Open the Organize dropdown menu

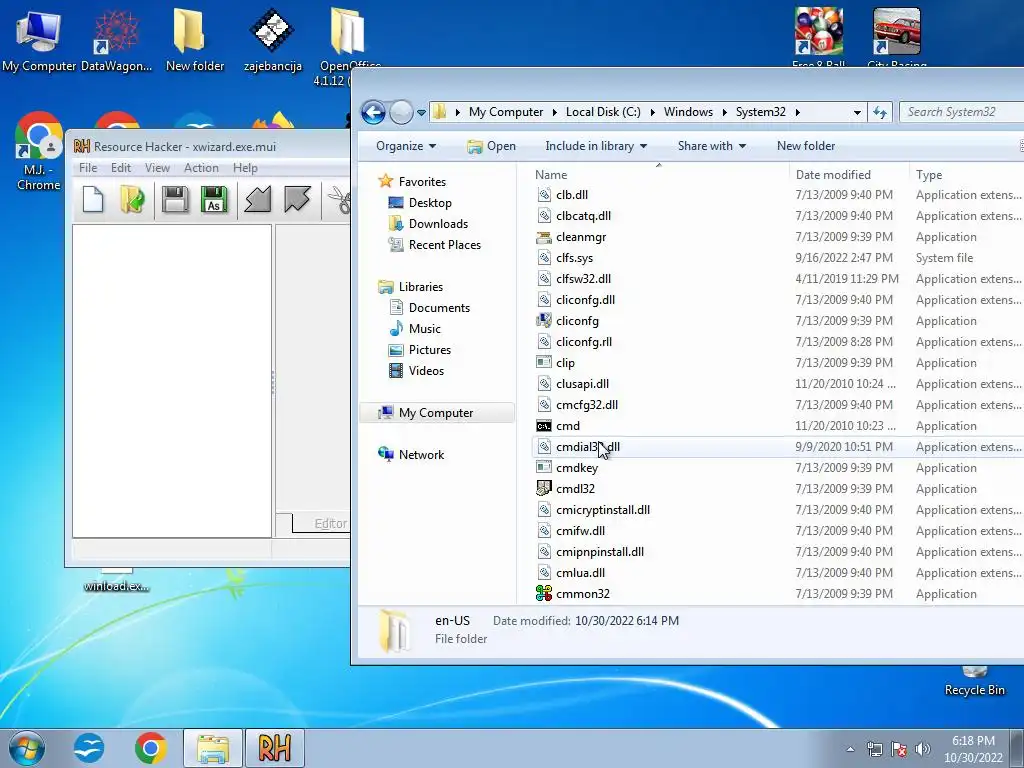click(406, 146)
